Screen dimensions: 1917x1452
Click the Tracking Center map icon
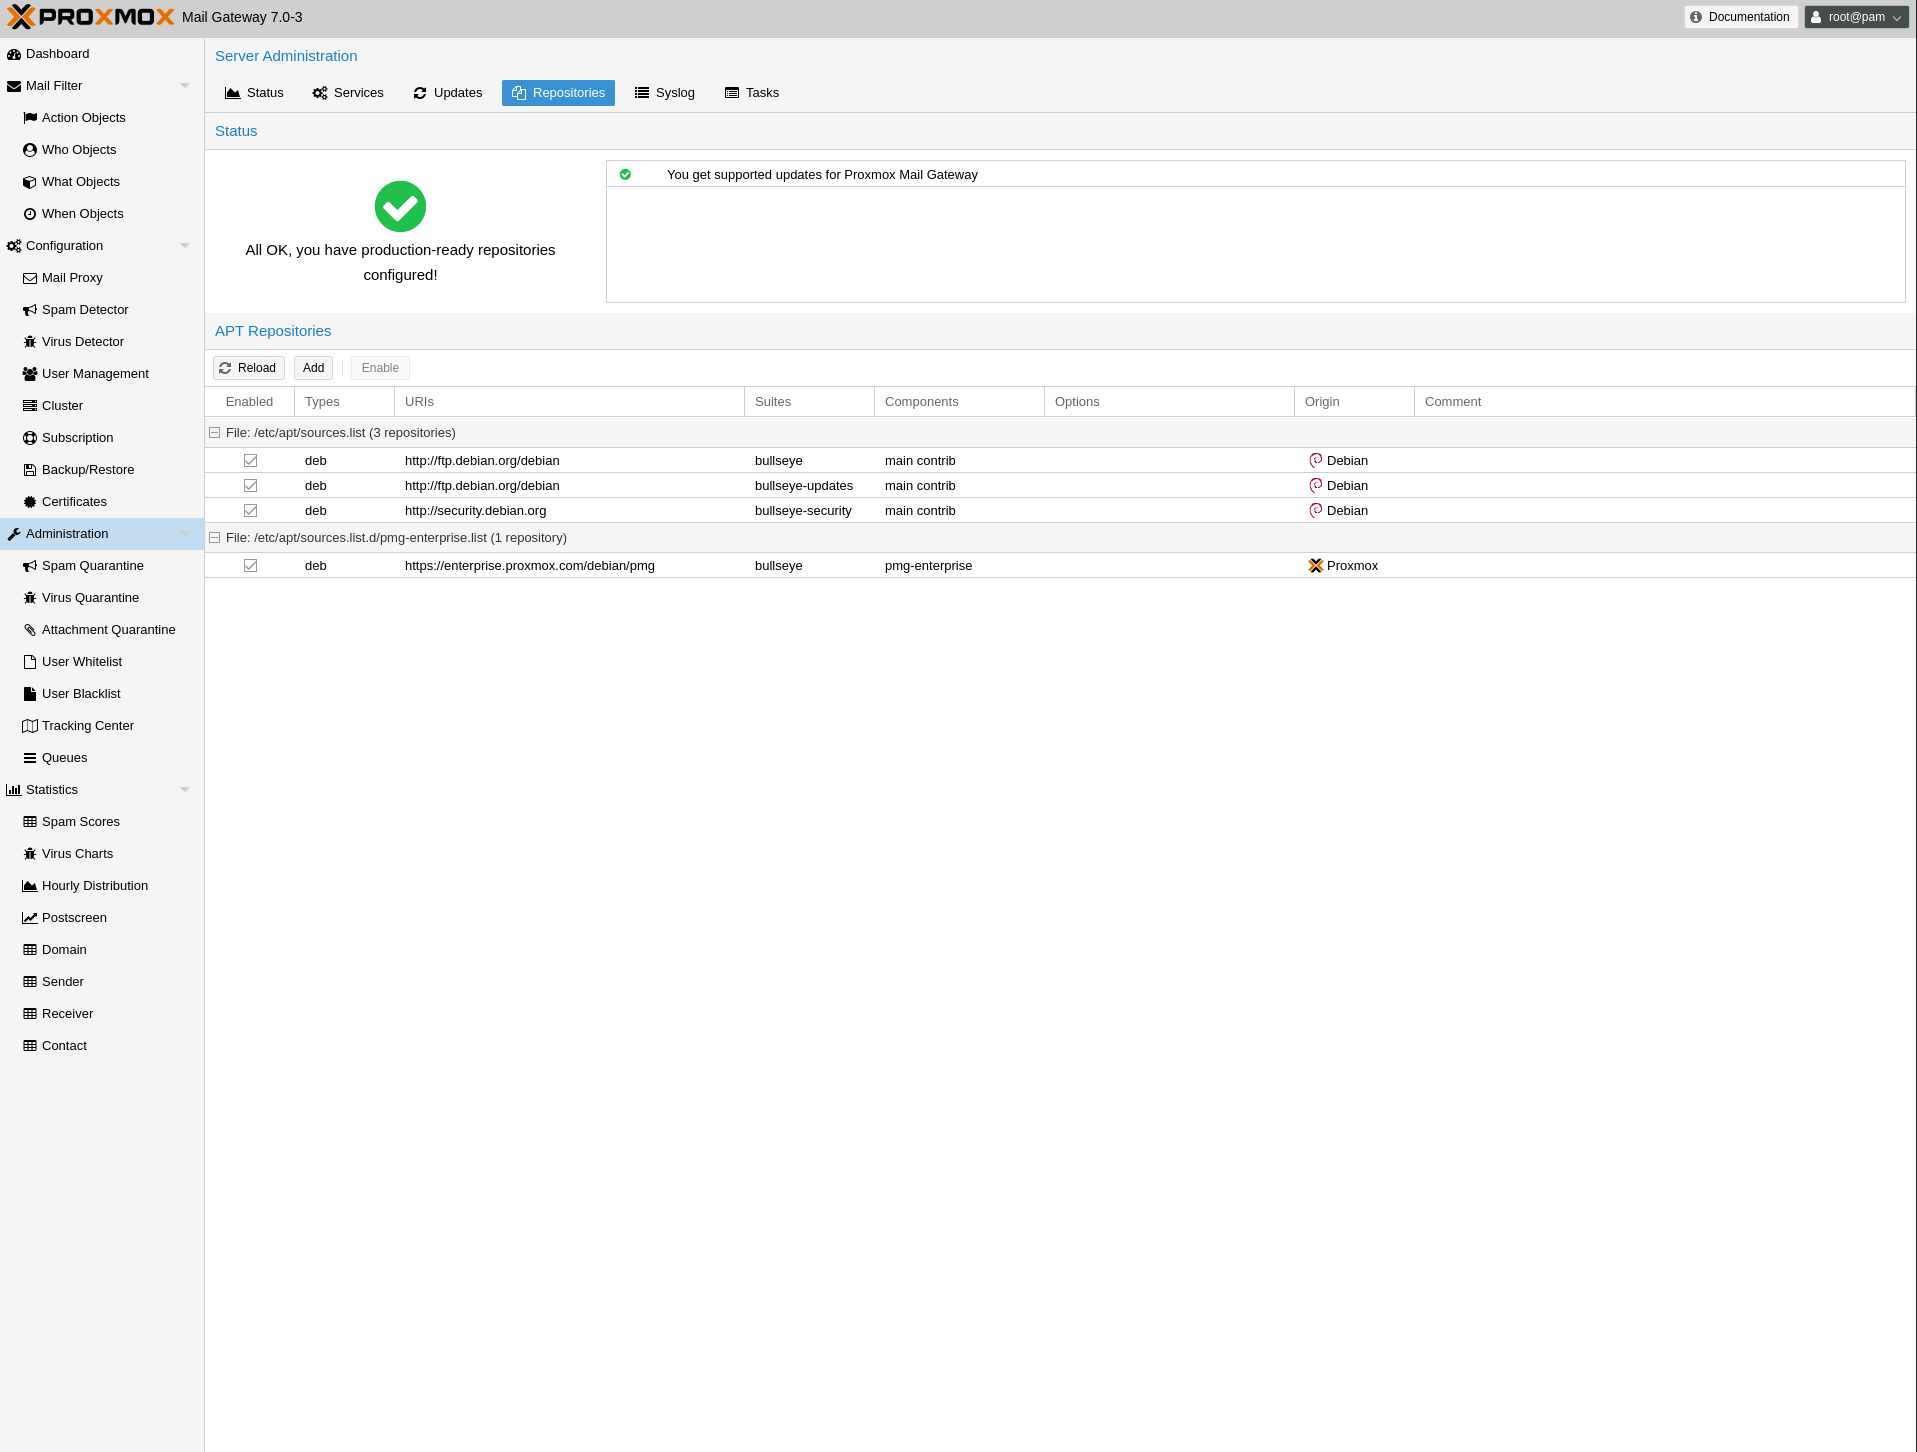pyautogui.click(x=30, y=726)
